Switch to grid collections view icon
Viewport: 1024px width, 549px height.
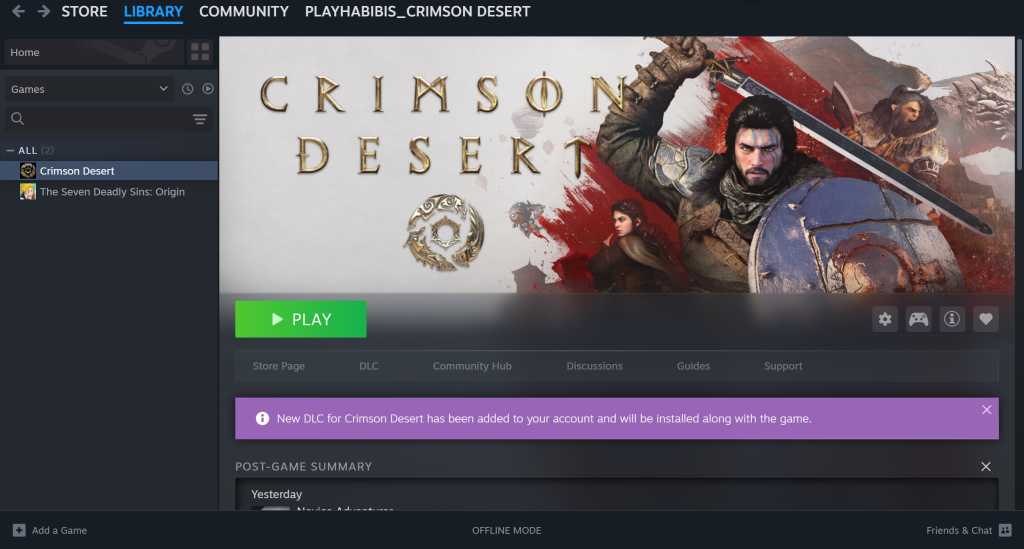(x=200, y=52)
